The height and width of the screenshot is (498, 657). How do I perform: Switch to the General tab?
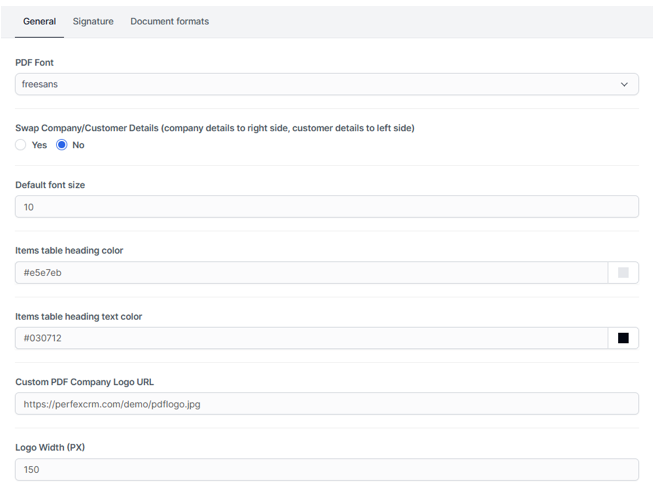coord(39,21)
